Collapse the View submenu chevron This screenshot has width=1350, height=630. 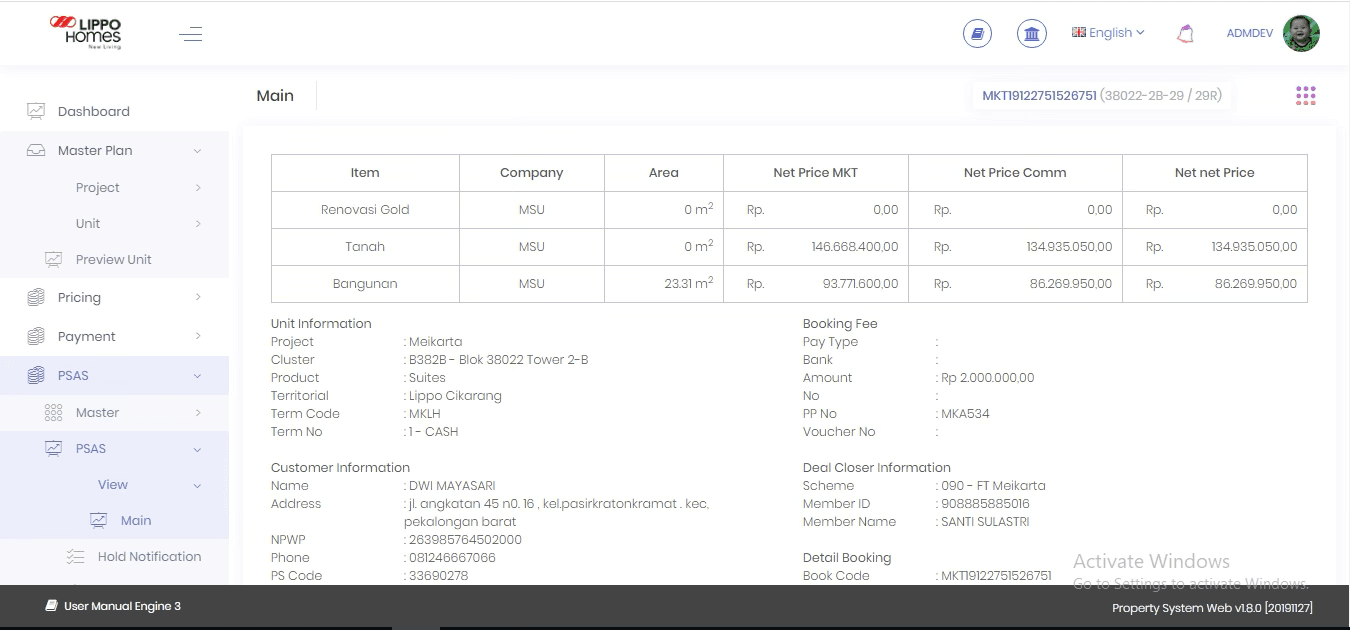click(197, 486)
